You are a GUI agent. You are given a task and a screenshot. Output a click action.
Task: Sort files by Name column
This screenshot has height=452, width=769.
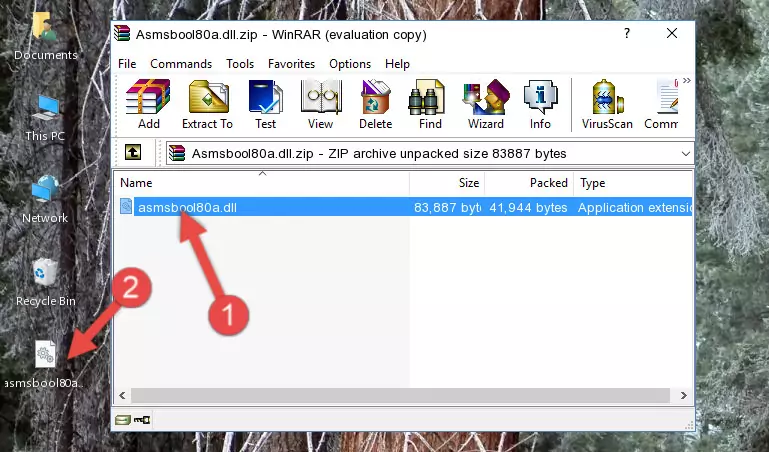click(262, 183)
